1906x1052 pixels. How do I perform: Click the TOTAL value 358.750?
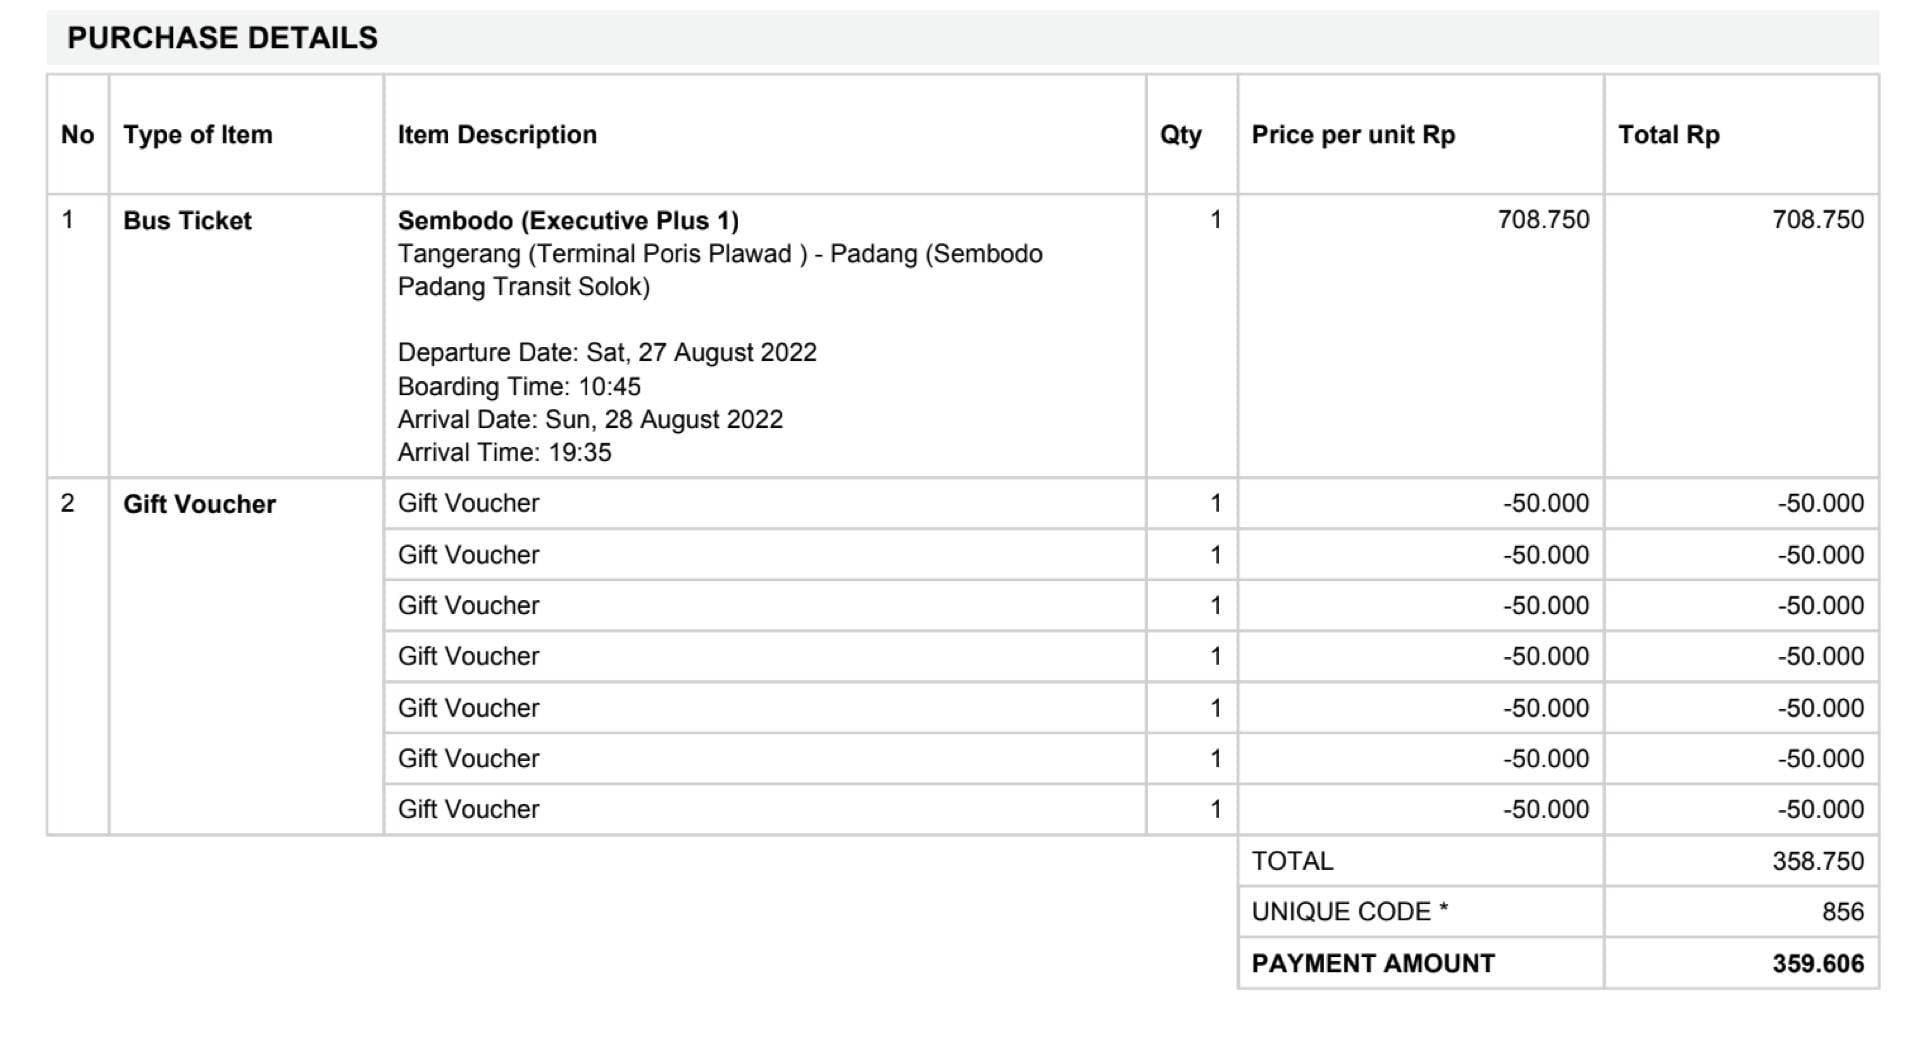(1817, 861)
